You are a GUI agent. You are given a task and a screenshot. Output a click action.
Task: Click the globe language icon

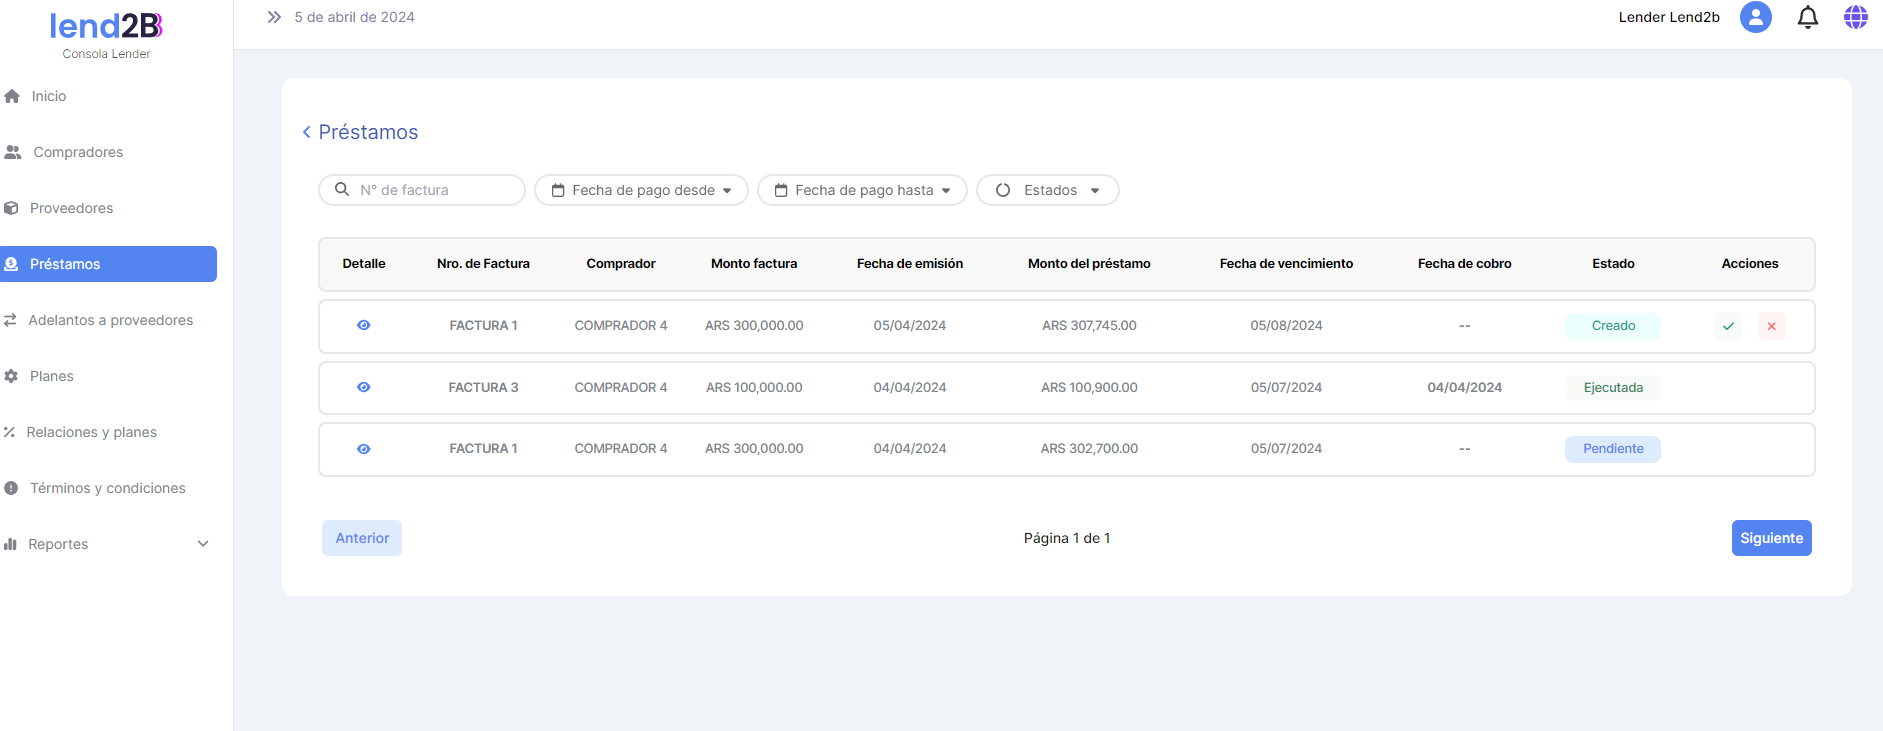point(1855,17)
